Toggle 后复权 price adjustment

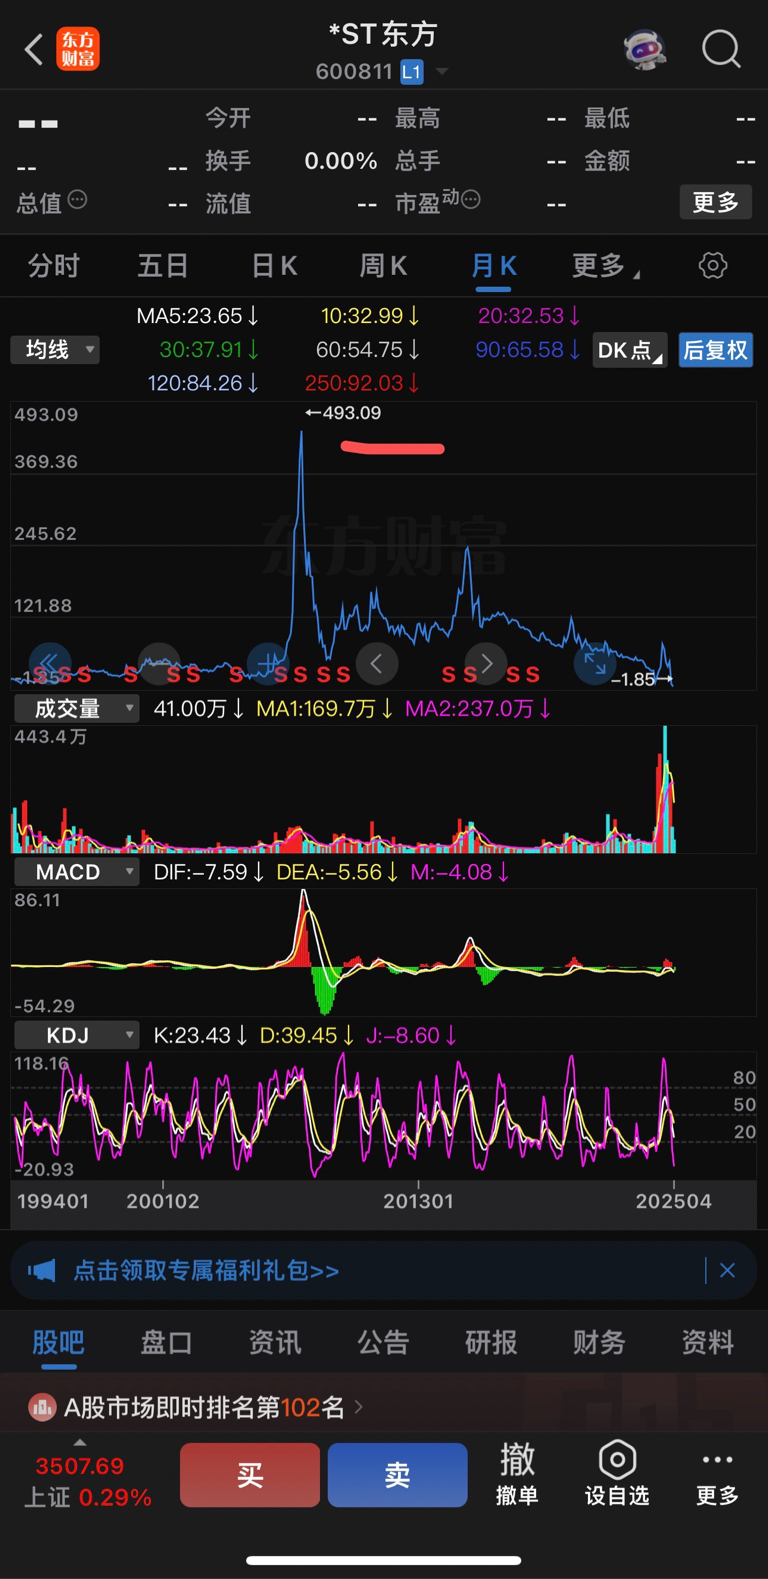(715, 350)
